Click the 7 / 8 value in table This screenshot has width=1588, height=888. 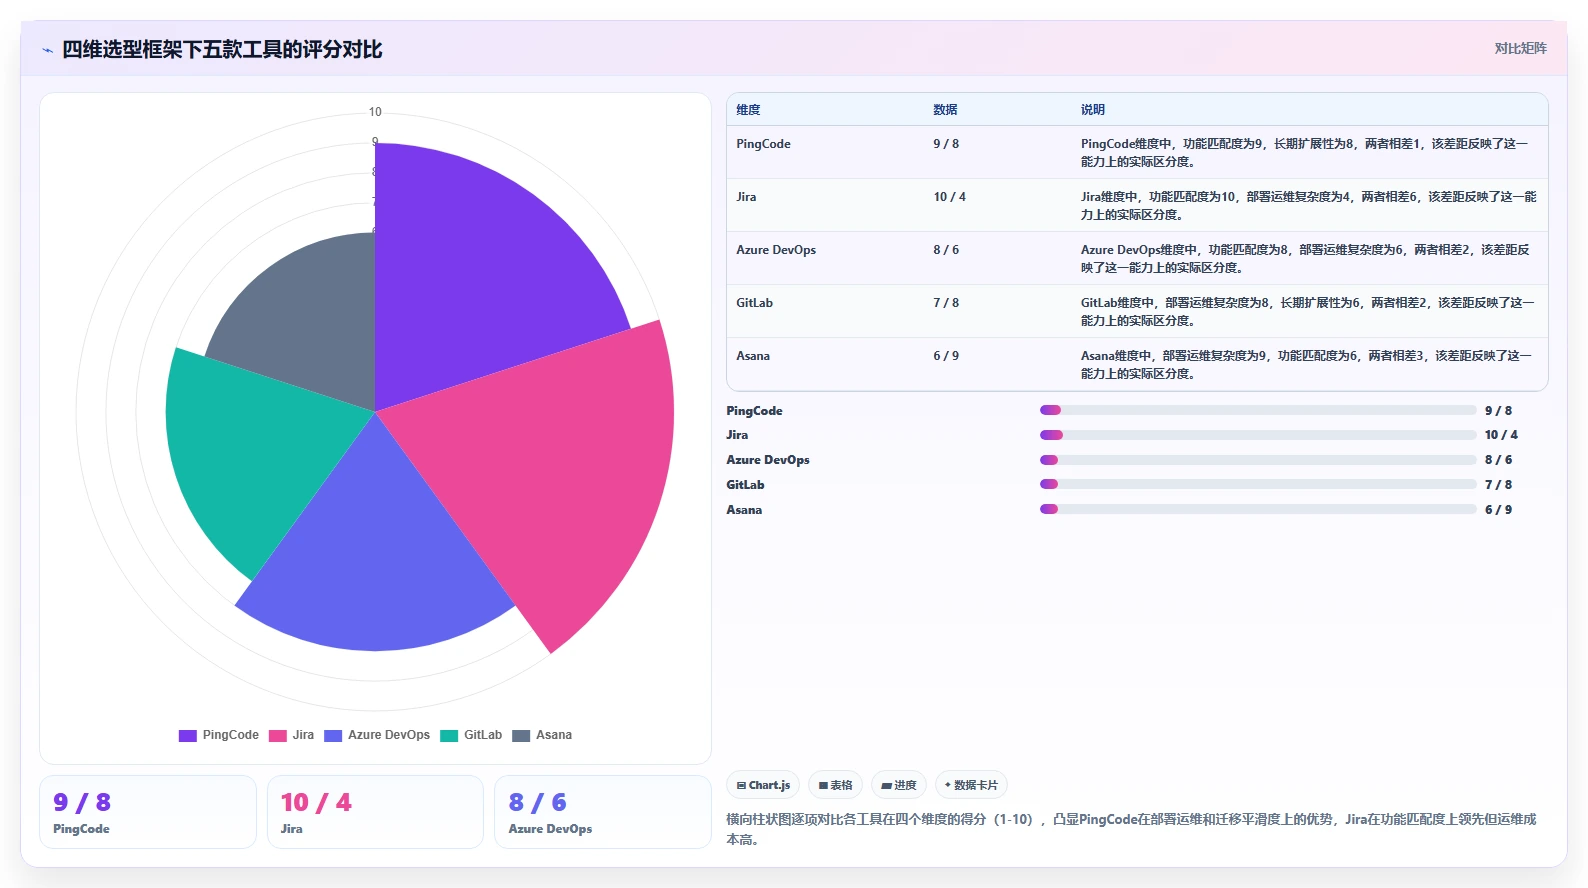[x=946, y=303]
